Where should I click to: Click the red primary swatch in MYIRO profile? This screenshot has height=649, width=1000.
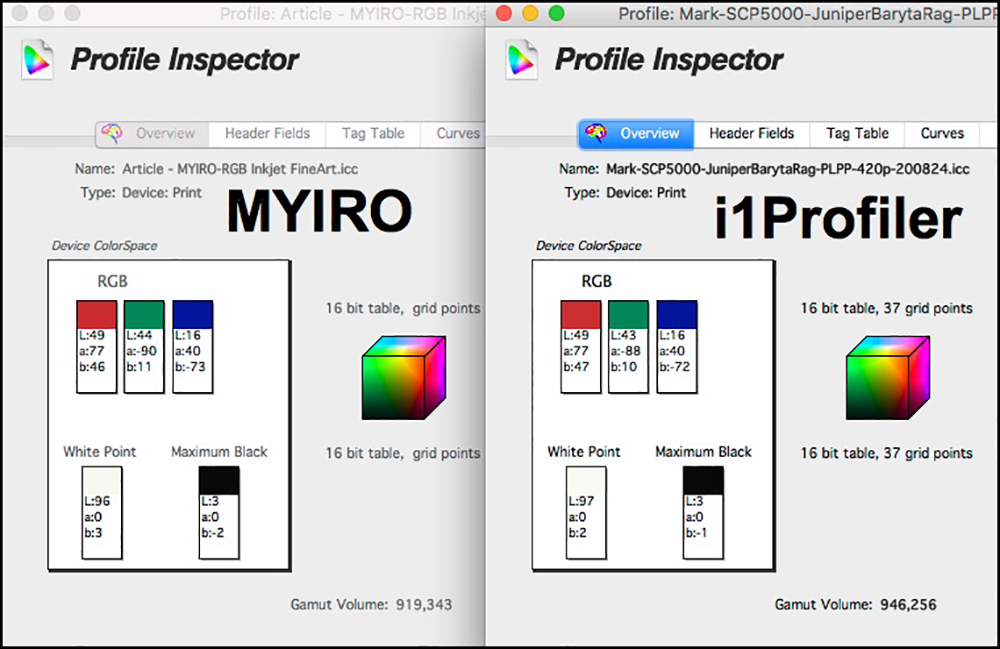point(97,313)
